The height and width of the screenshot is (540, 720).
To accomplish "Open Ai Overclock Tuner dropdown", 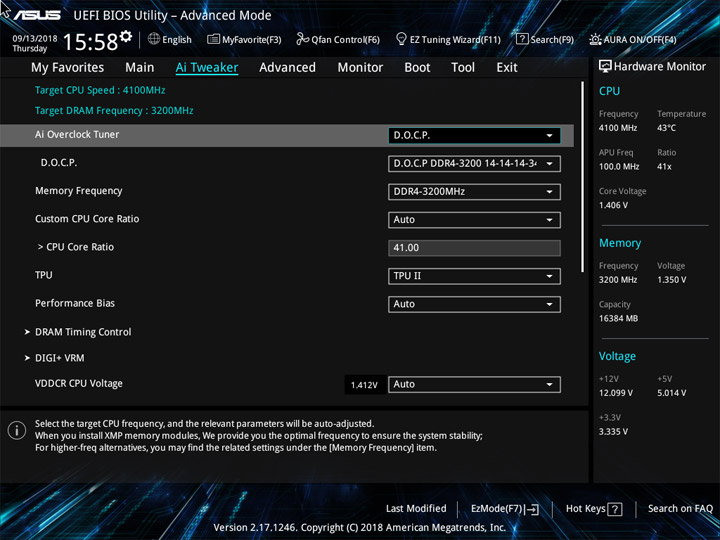I will [474, 135].
